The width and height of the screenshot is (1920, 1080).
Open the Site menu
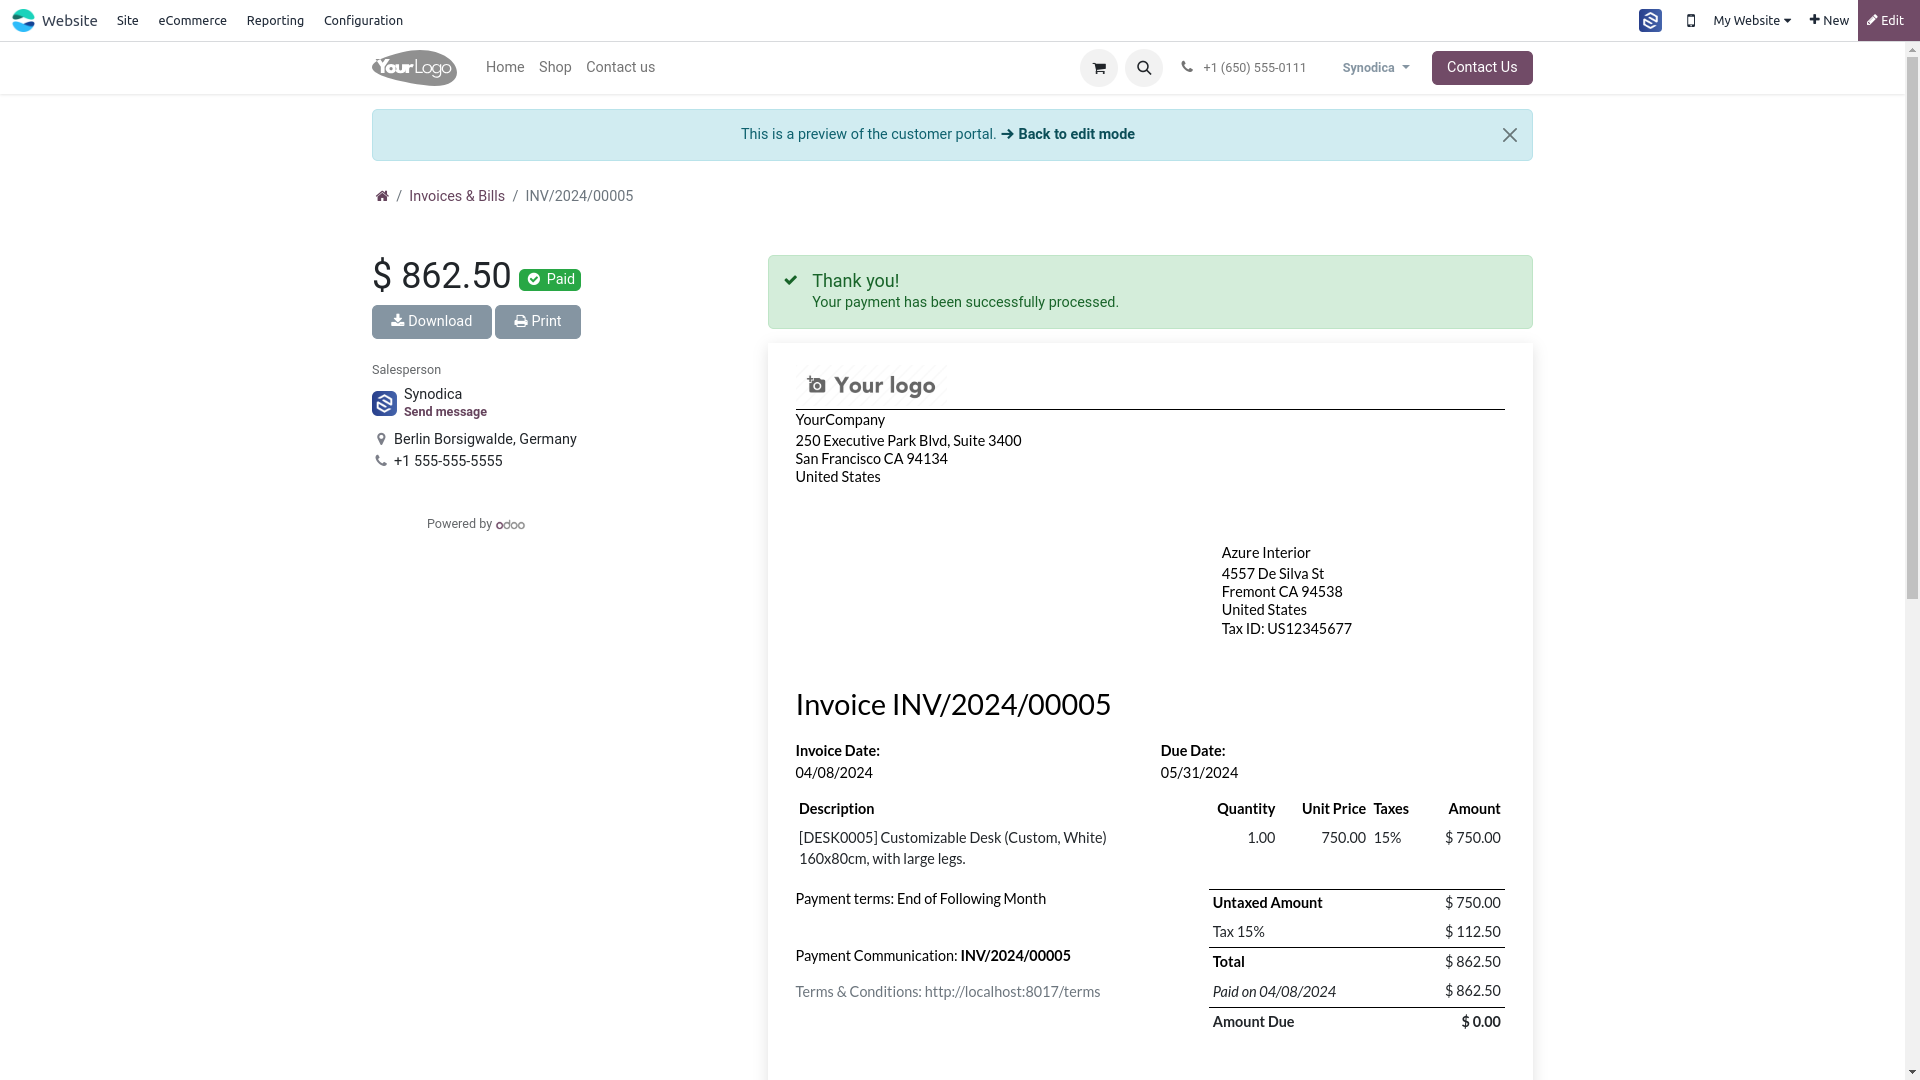(x=128, y=20)
